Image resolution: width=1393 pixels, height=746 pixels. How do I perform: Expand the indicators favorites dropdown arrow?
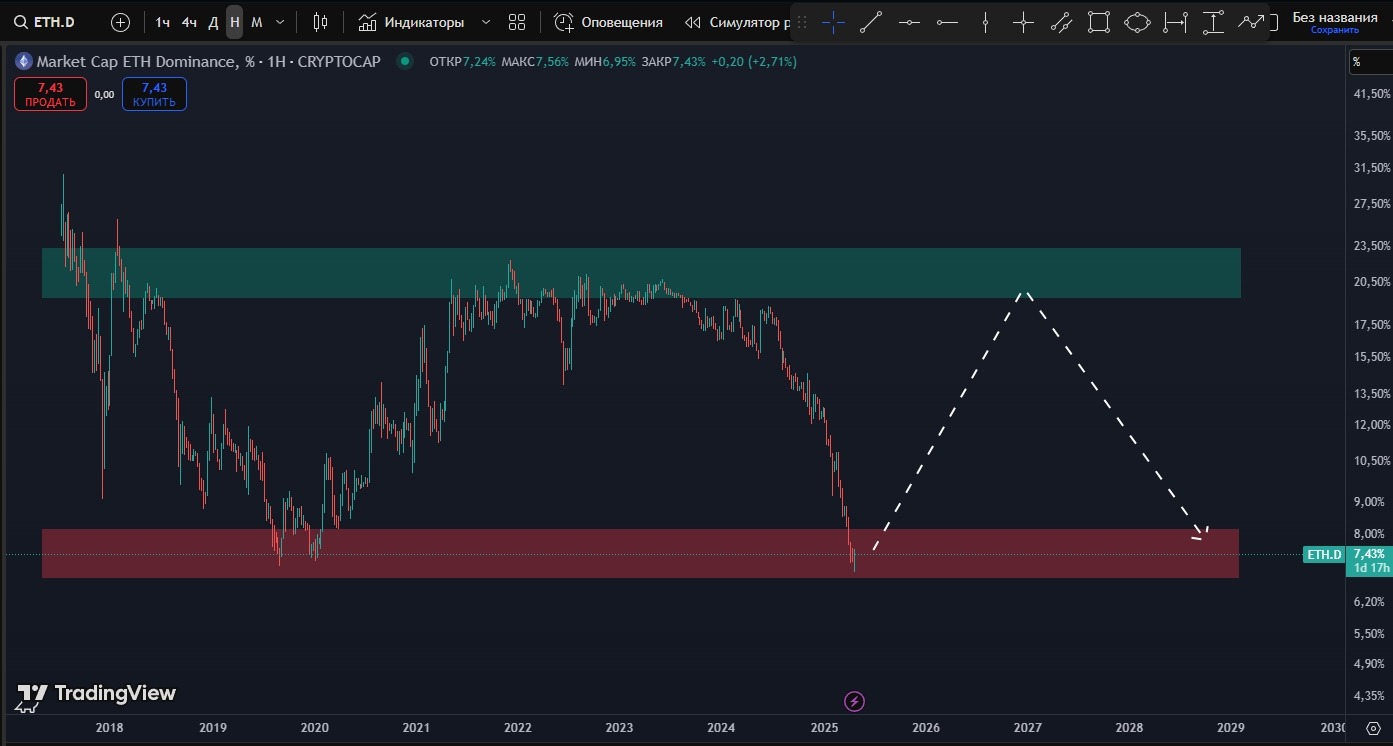pyautogui.click(x=486, y=22)
